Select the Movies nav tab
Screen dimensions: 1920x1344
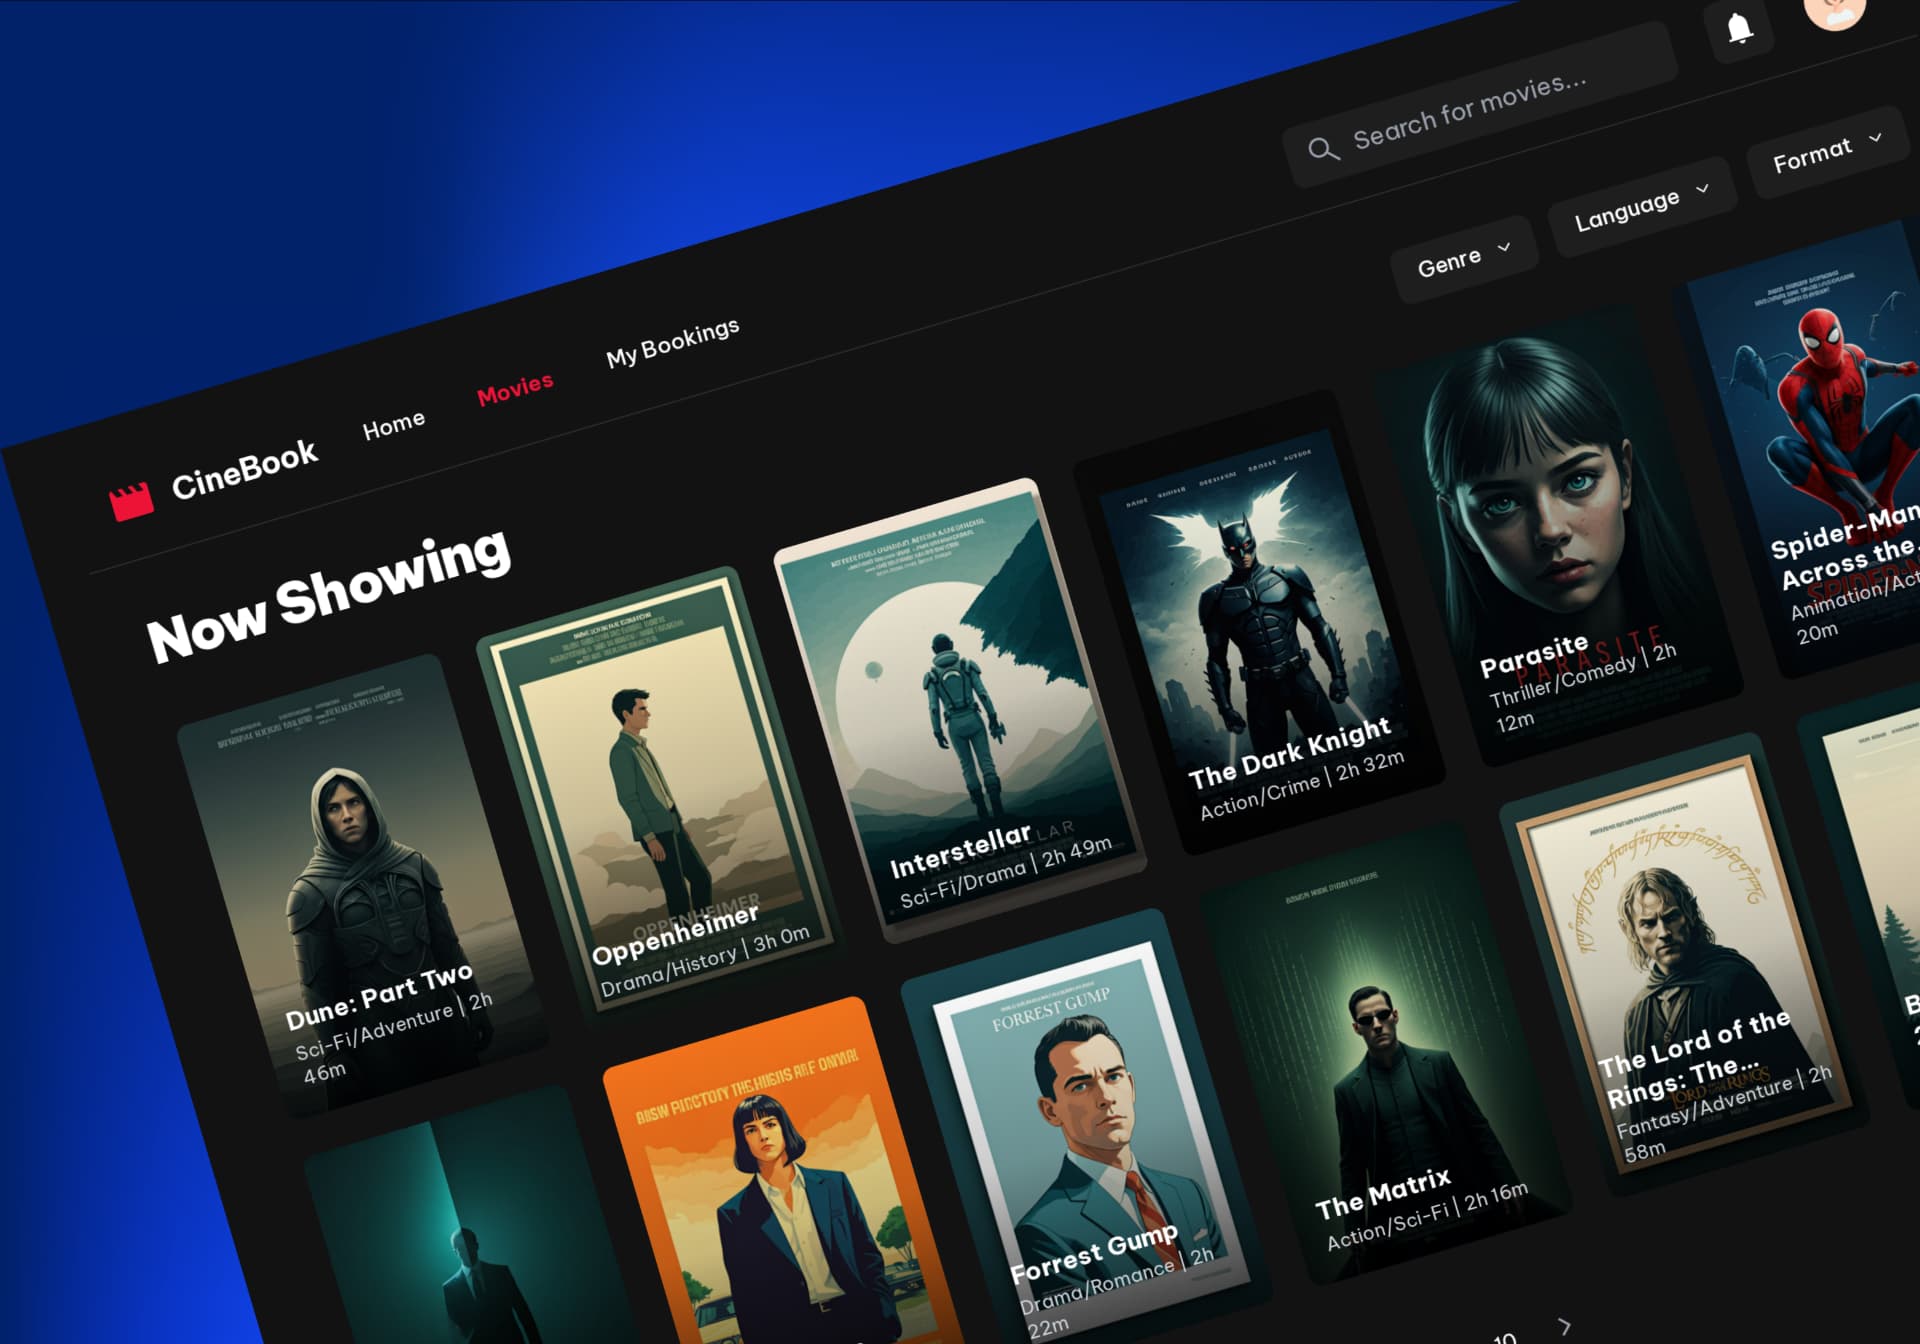(515, 388)
